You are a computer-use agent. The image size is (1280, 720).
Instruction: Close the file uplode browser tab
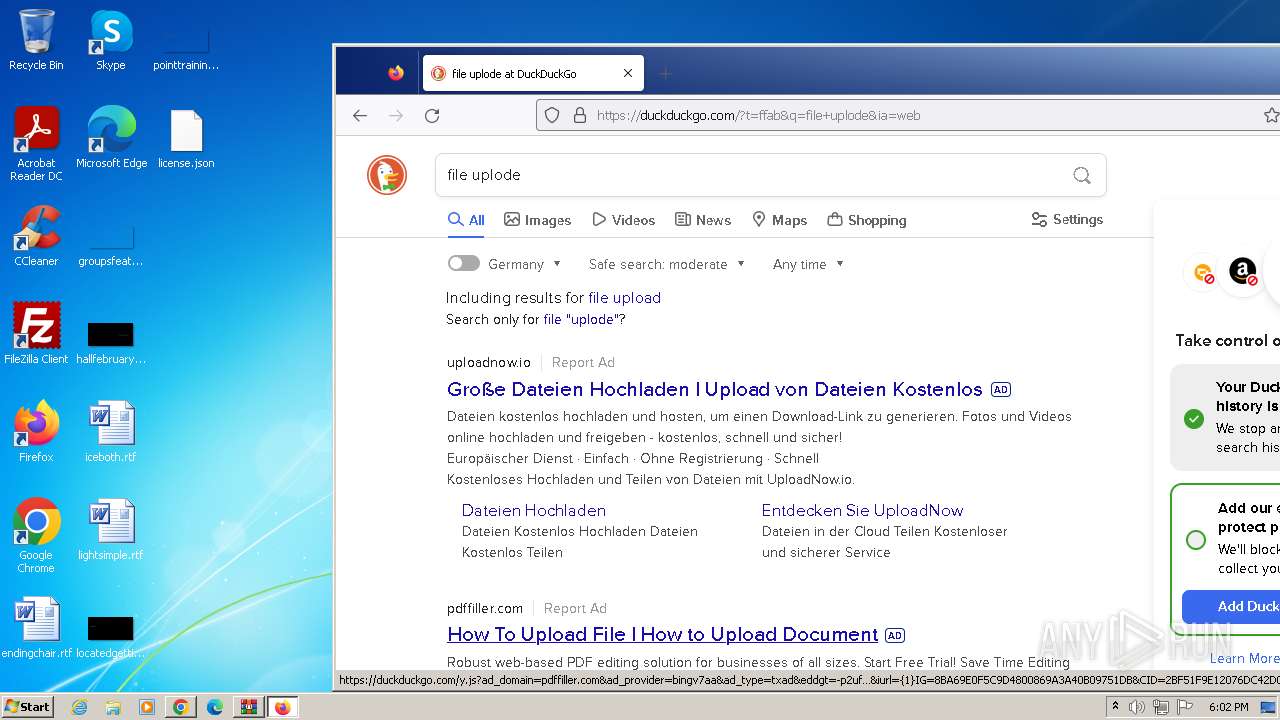coord(628,73)
